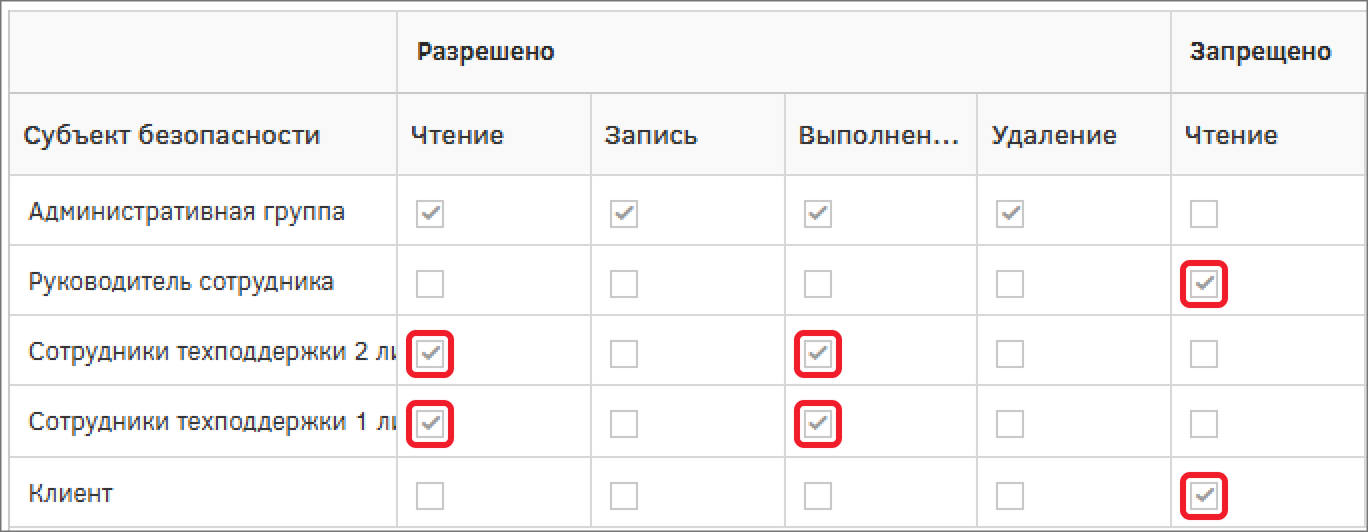Viewport: 1368px width, 532px height.
Task: Enable Запись for техподдержки 2 линии
Action: coord(624,354)
